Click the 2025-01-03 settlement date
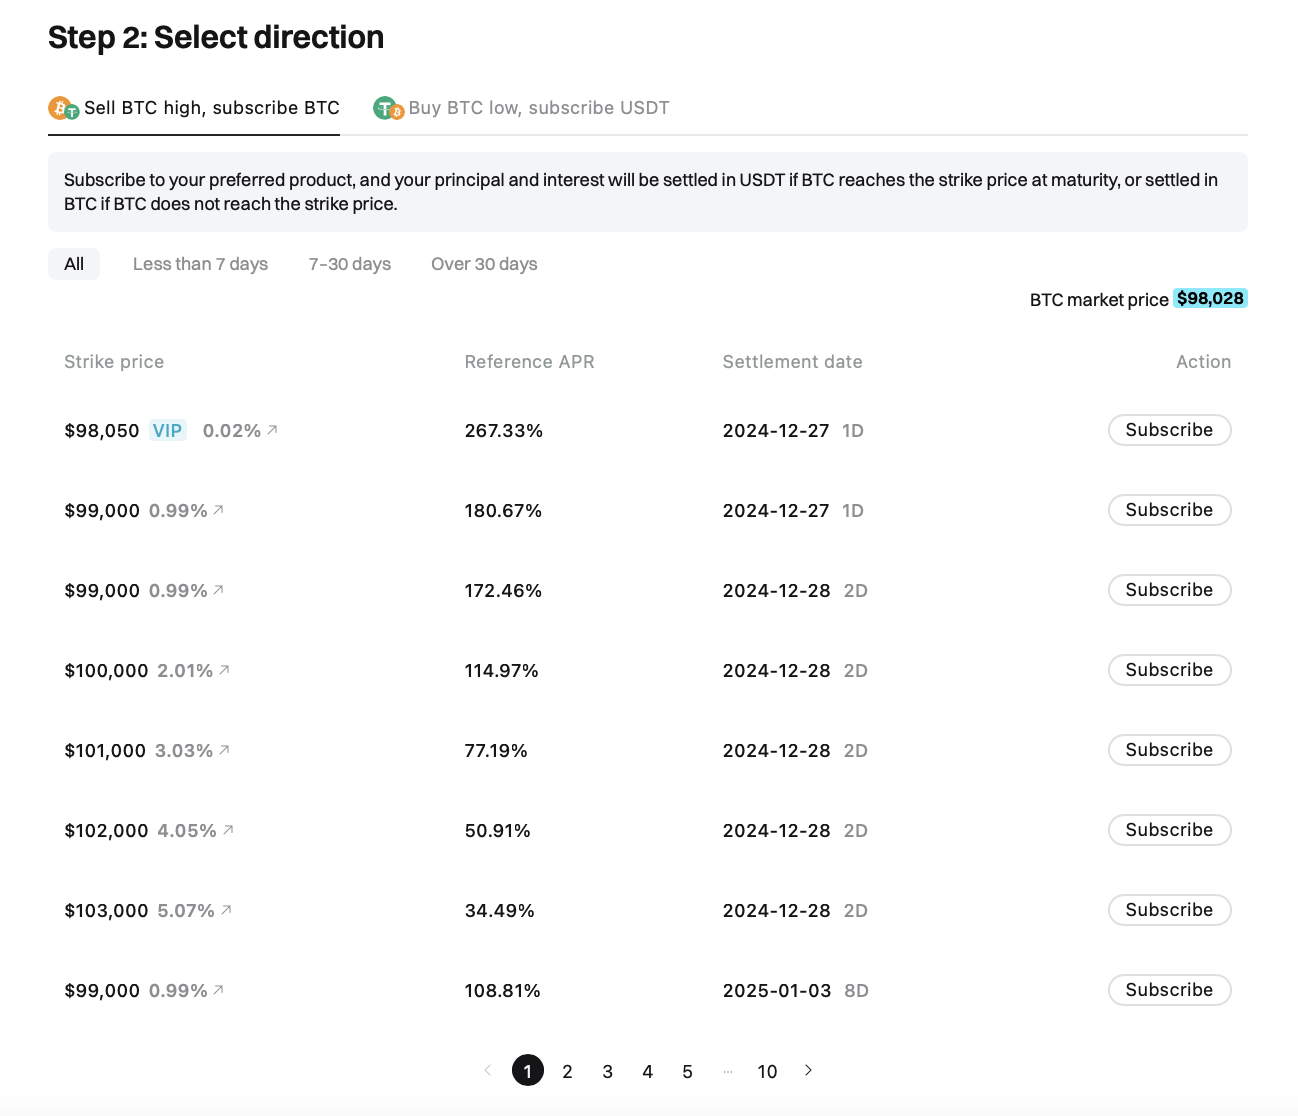This screenshot has height=1116, width=1298. (777, 990)
